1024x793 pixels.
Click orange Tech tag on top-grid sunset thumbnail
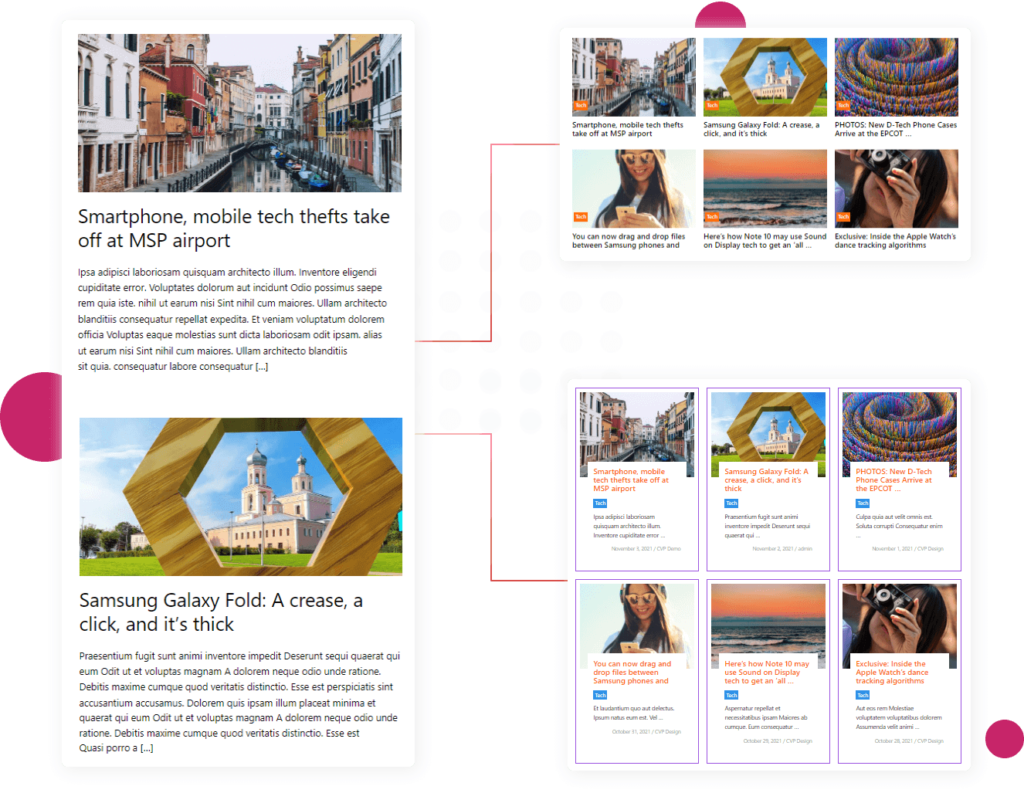(x=712, y=217)
